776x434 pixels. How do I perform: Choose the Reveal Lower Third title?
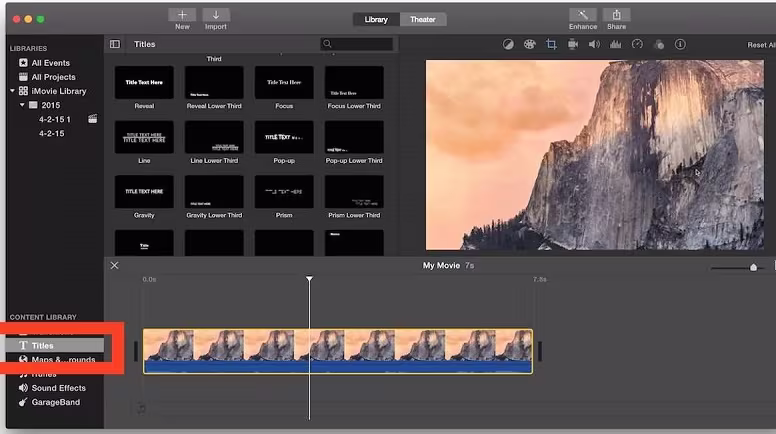pos(214,82)
